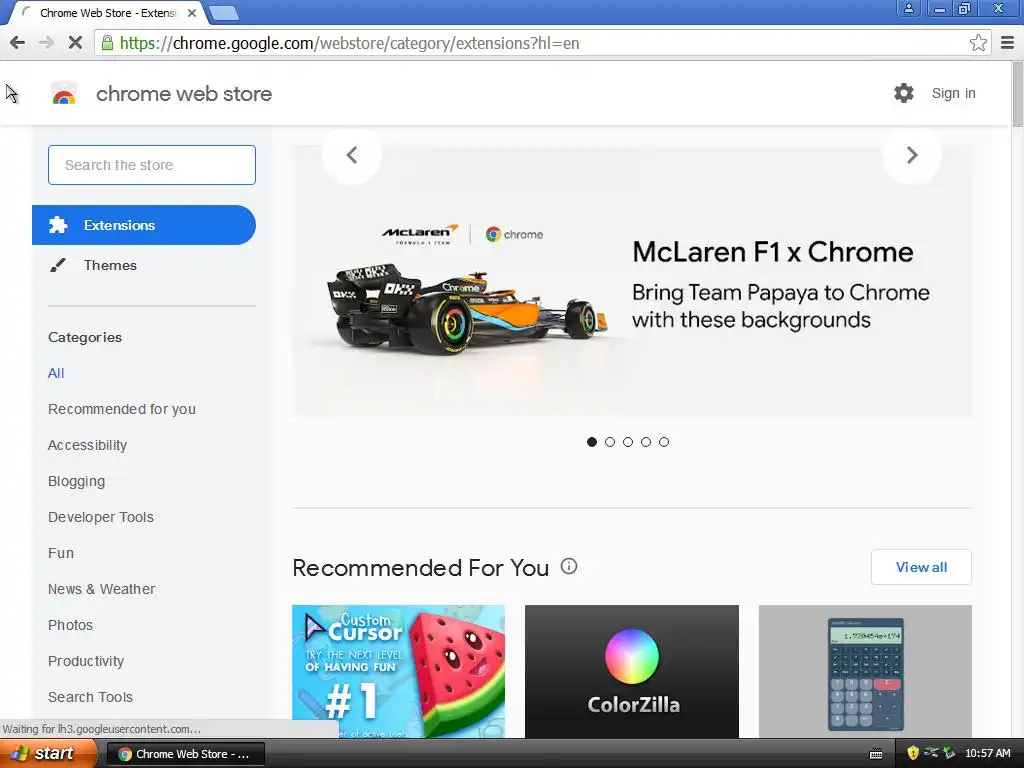1024x768 pixels.
Task: Focus the Search the store field
Action: pos(152,165)
